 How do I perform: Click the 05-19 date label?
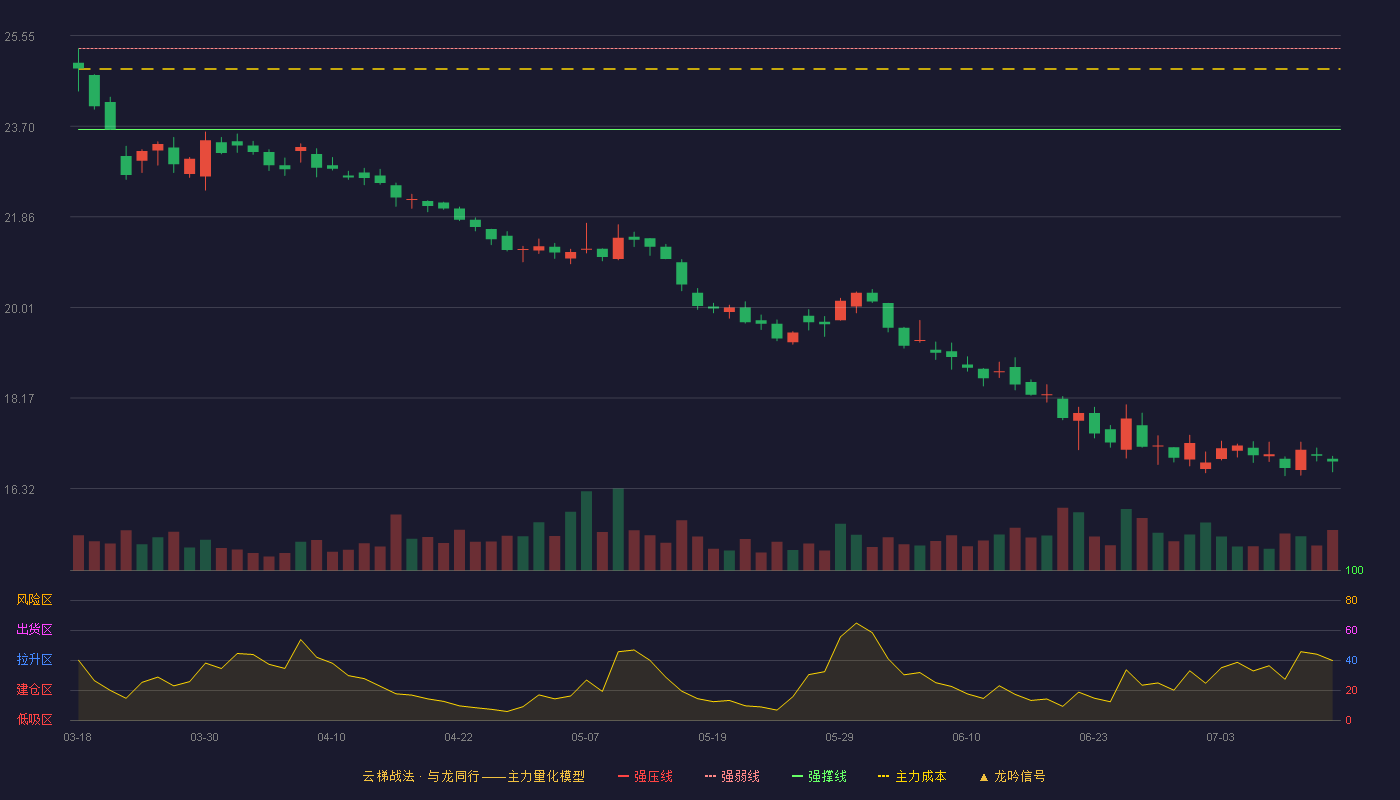pyautogui.click(x=712, y=737)
